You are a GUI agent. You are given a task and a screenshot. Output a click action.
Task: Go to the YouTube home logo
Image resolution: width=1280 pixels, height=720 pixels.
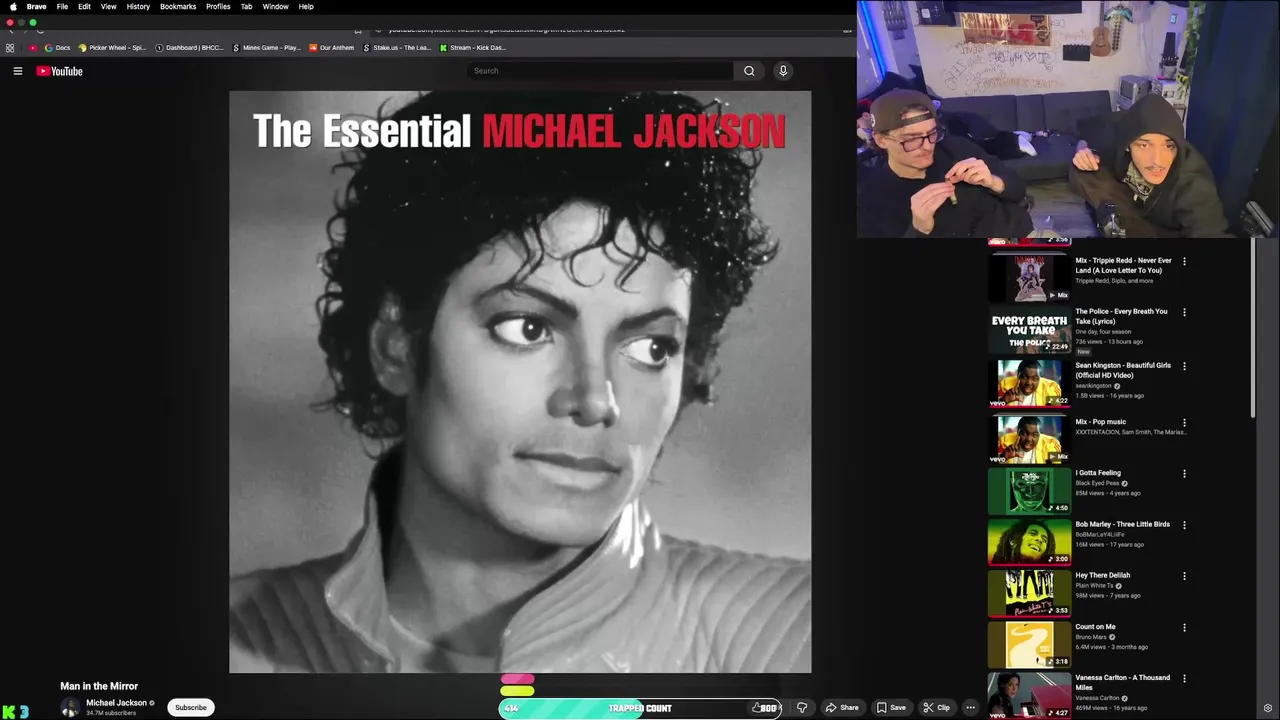tap(60, 71)
